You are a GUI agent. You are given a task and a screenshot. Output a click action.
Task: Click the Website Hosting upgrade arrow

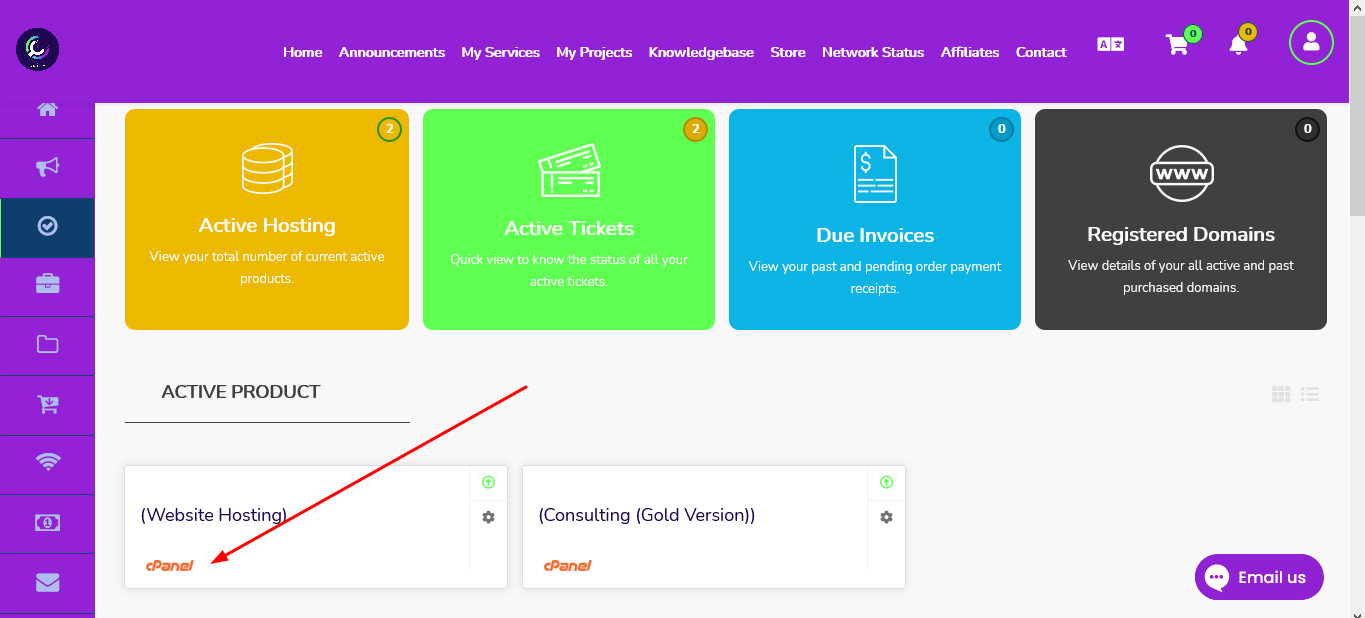pos(488,482)
